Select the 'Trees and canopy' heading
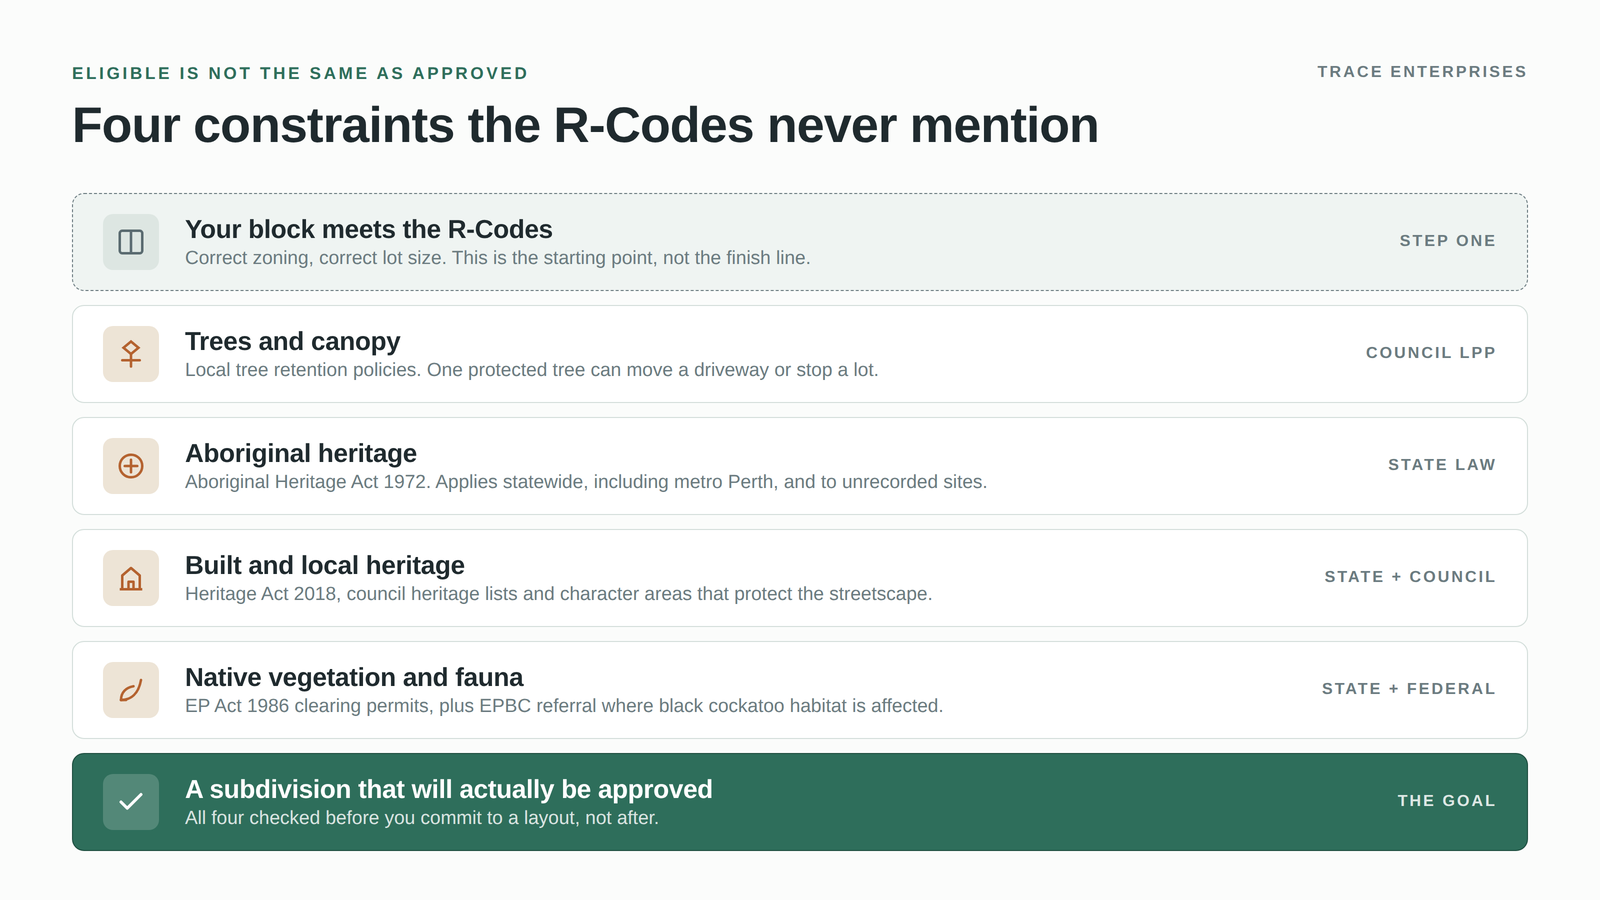The height and width of the screenshot is (900, 1600). [293, 341]
